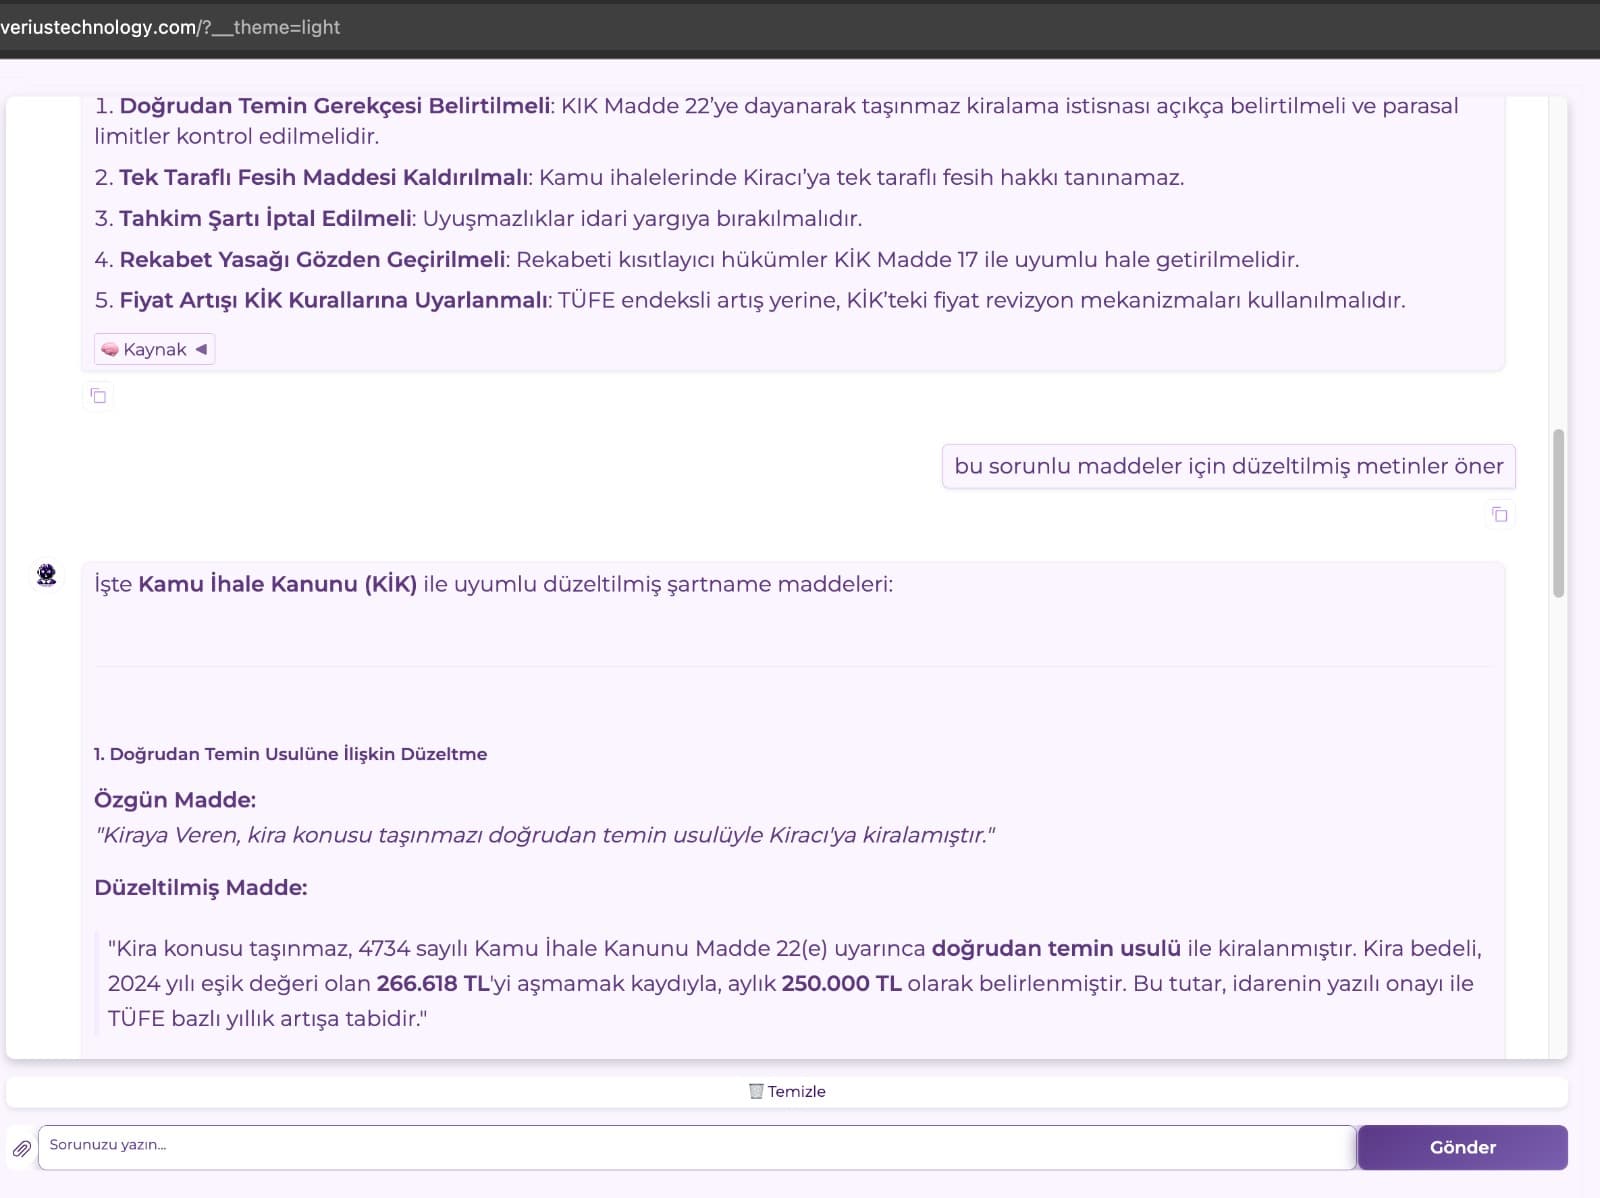This screenshot has height=1198, width=1600.
Task: Click 'Rekabet Yasağı Gözden Geçirilmeli' item
Action: tap(312, 260)
